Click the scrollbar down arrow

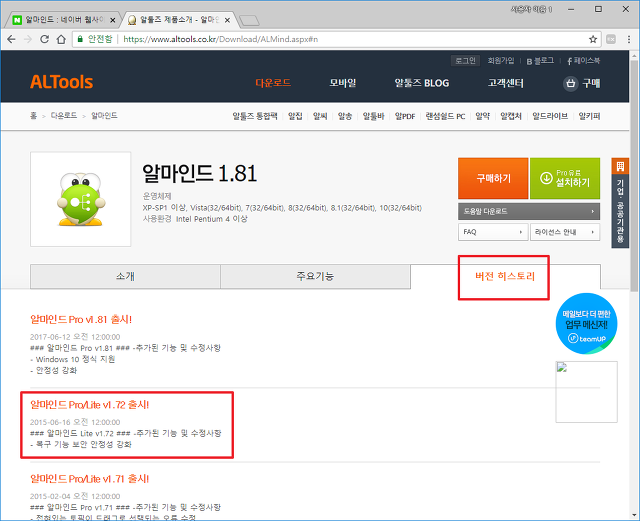[x=634, y=515]
